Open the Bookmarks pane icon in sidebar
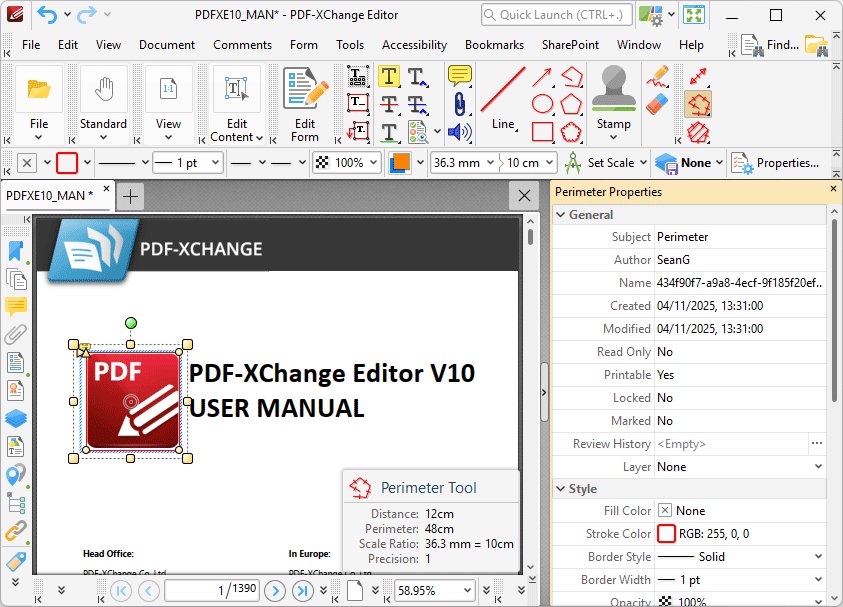 [16, 251]
